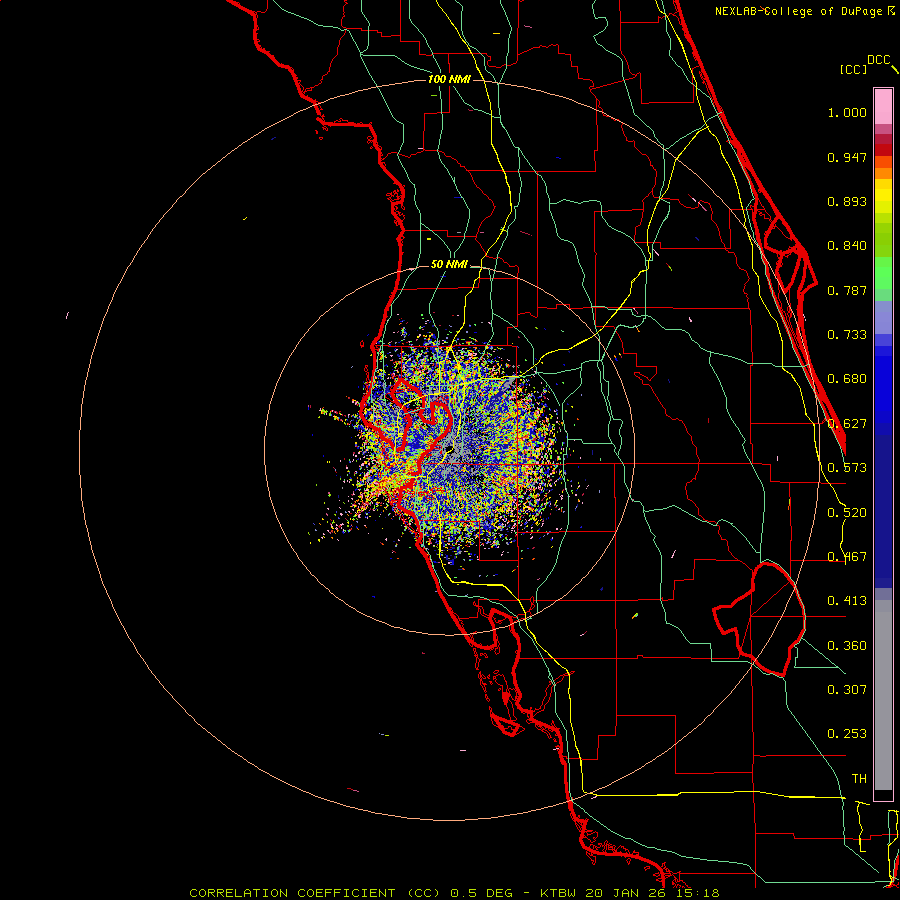Image resolution: width=900 pixels, height=900 pixels.
Task: Click the TH threshold label
Action: [x=859, y=779]
